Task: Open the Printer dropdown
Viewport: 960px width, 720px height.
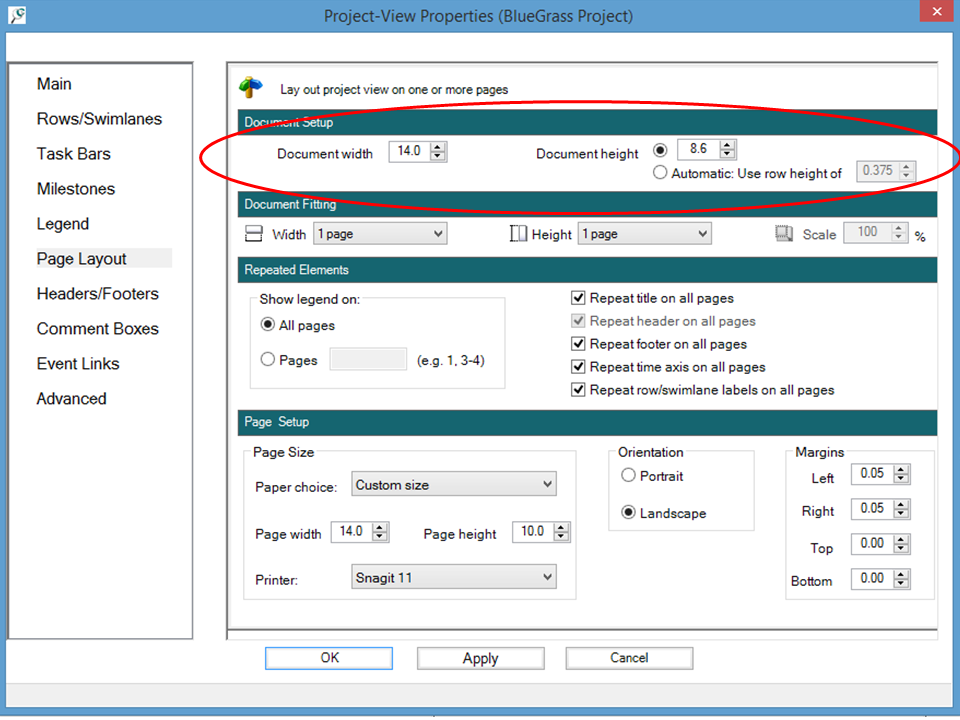Action: (x=454, y=577)
